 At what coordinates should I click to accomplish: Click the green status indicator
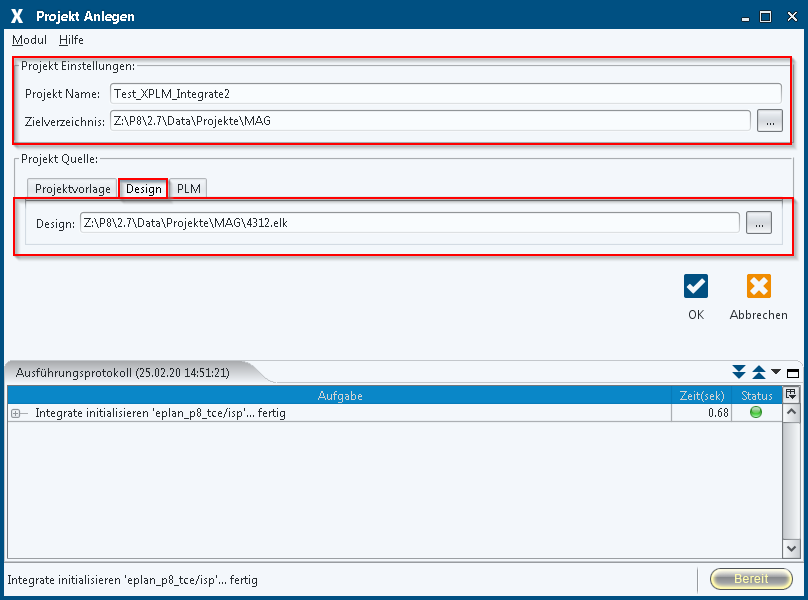click(x=756, y=413)
